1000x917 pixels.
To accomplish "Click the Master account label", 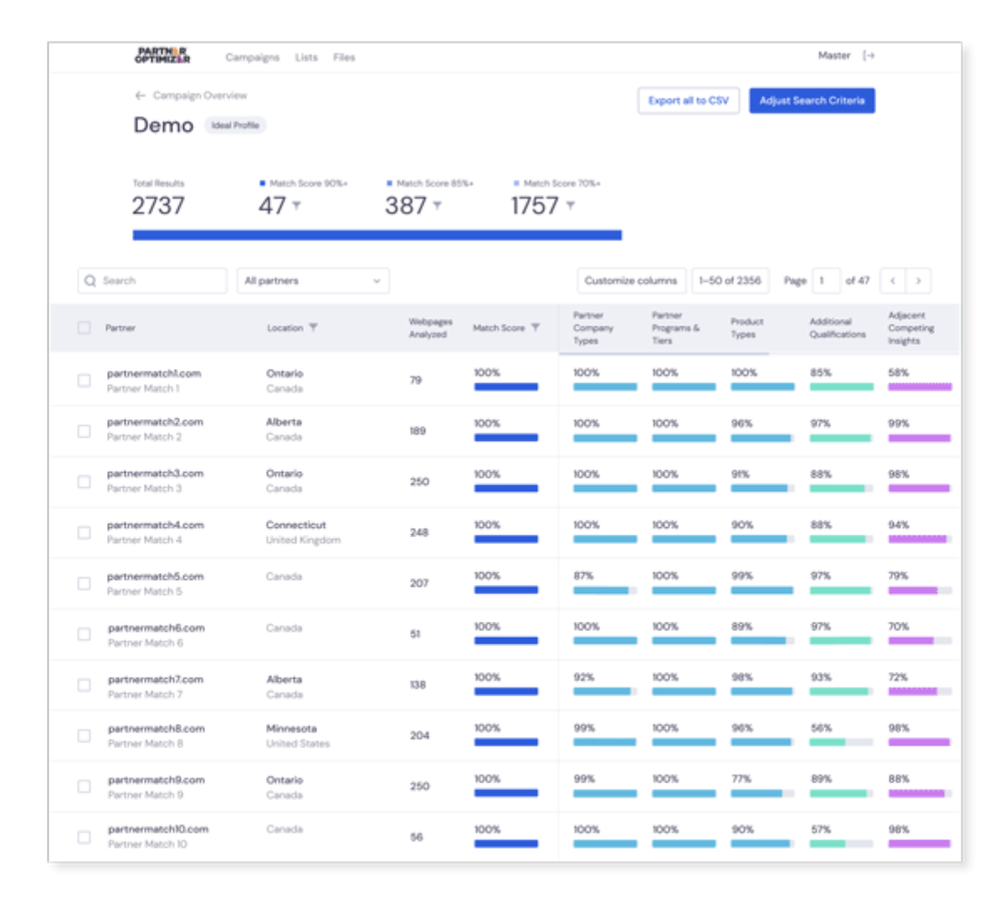I will (x=834, y=55).
